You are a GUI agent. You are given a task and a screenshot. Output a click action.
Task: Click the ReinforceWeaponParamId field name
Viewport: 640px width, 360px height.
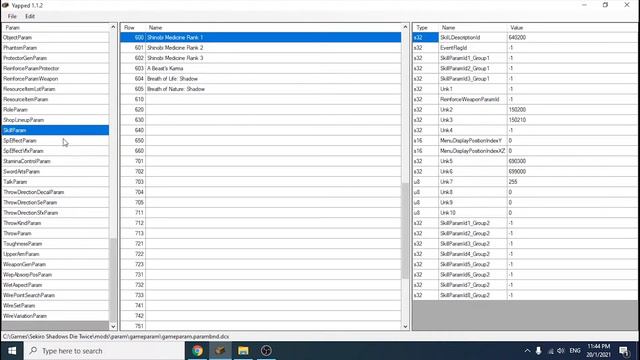tap(473, 99)
